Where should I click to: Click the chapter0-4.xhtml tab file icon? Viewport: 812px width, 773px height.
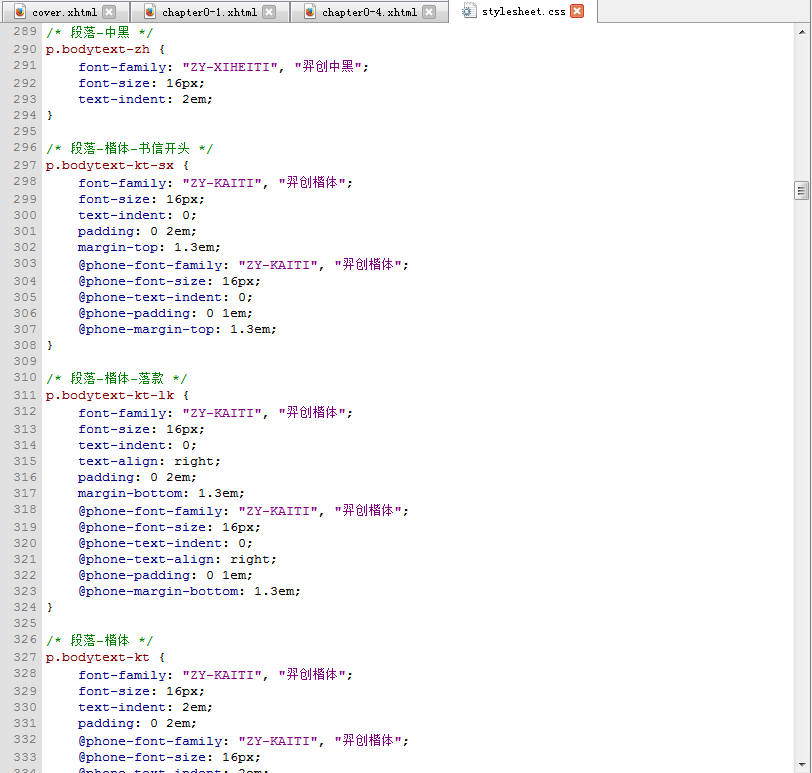coord(310,12)
